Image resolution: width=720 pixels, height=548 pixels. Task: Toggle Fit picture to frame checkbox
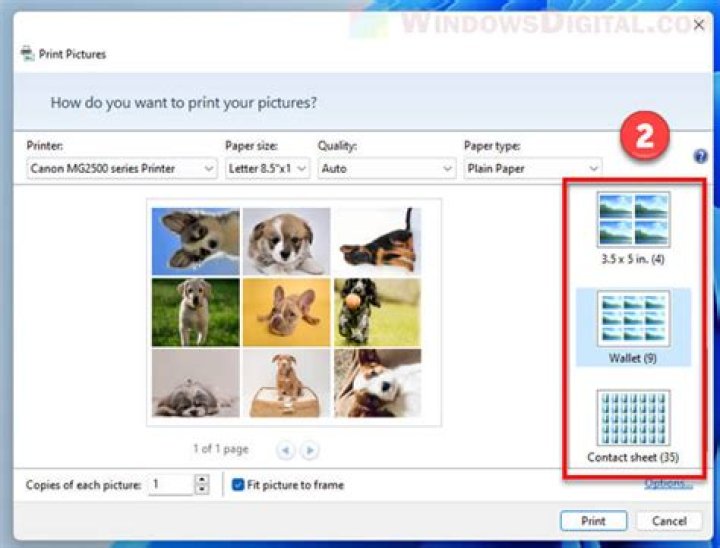pyautogui.click(x=237, y=485)
